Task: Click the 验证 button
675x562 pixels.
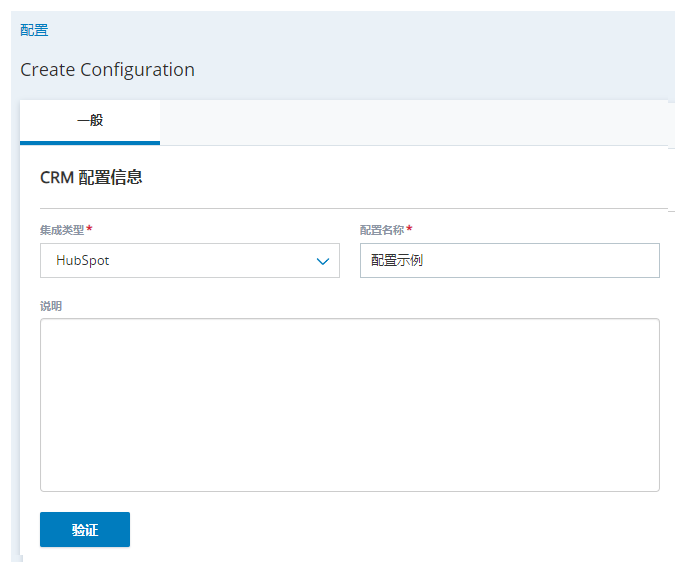Action: [x=85, y=529]
